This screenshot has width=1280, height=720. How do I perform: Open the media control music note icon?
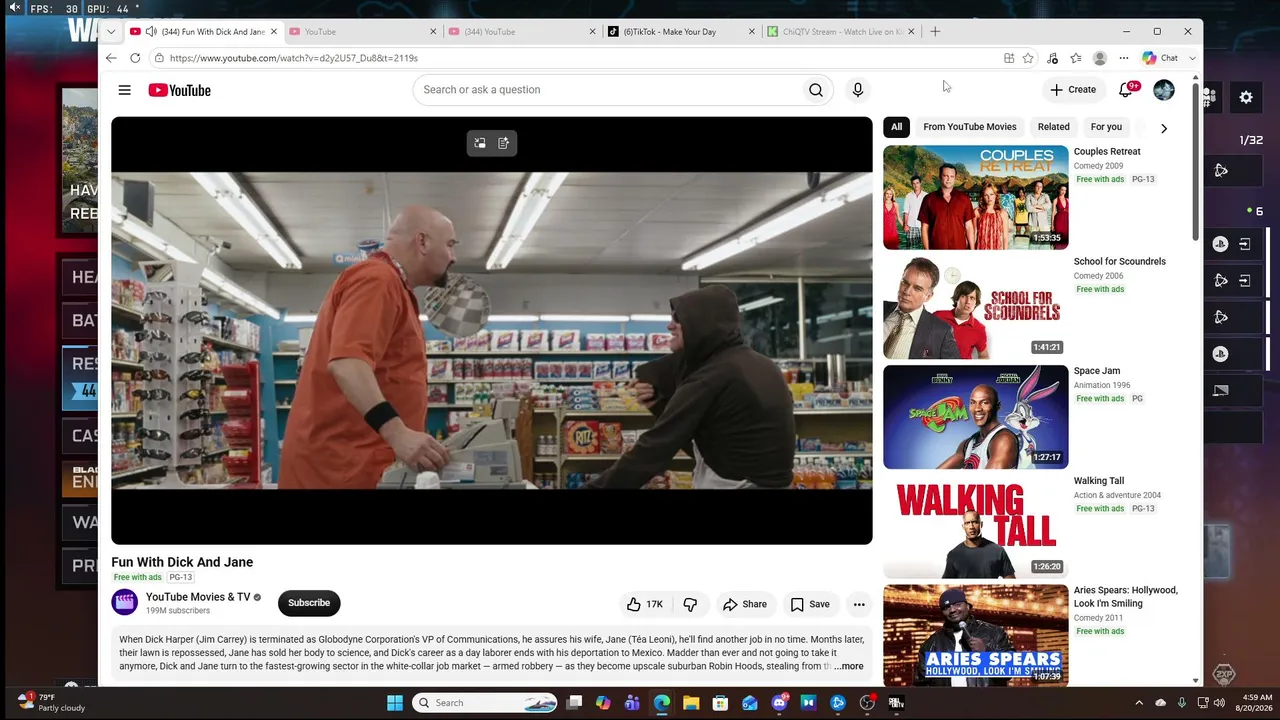[x=1052, y=58]
